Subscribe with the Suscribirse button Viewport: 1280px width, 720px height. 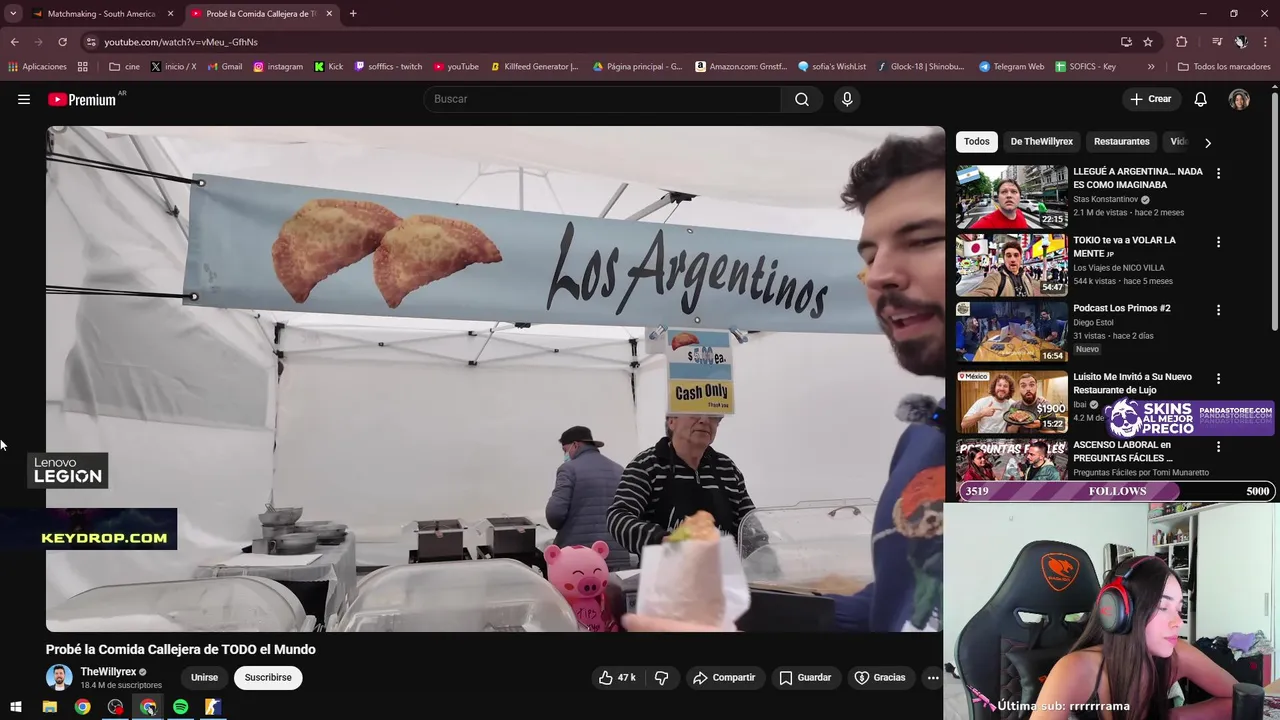(268, 678)
